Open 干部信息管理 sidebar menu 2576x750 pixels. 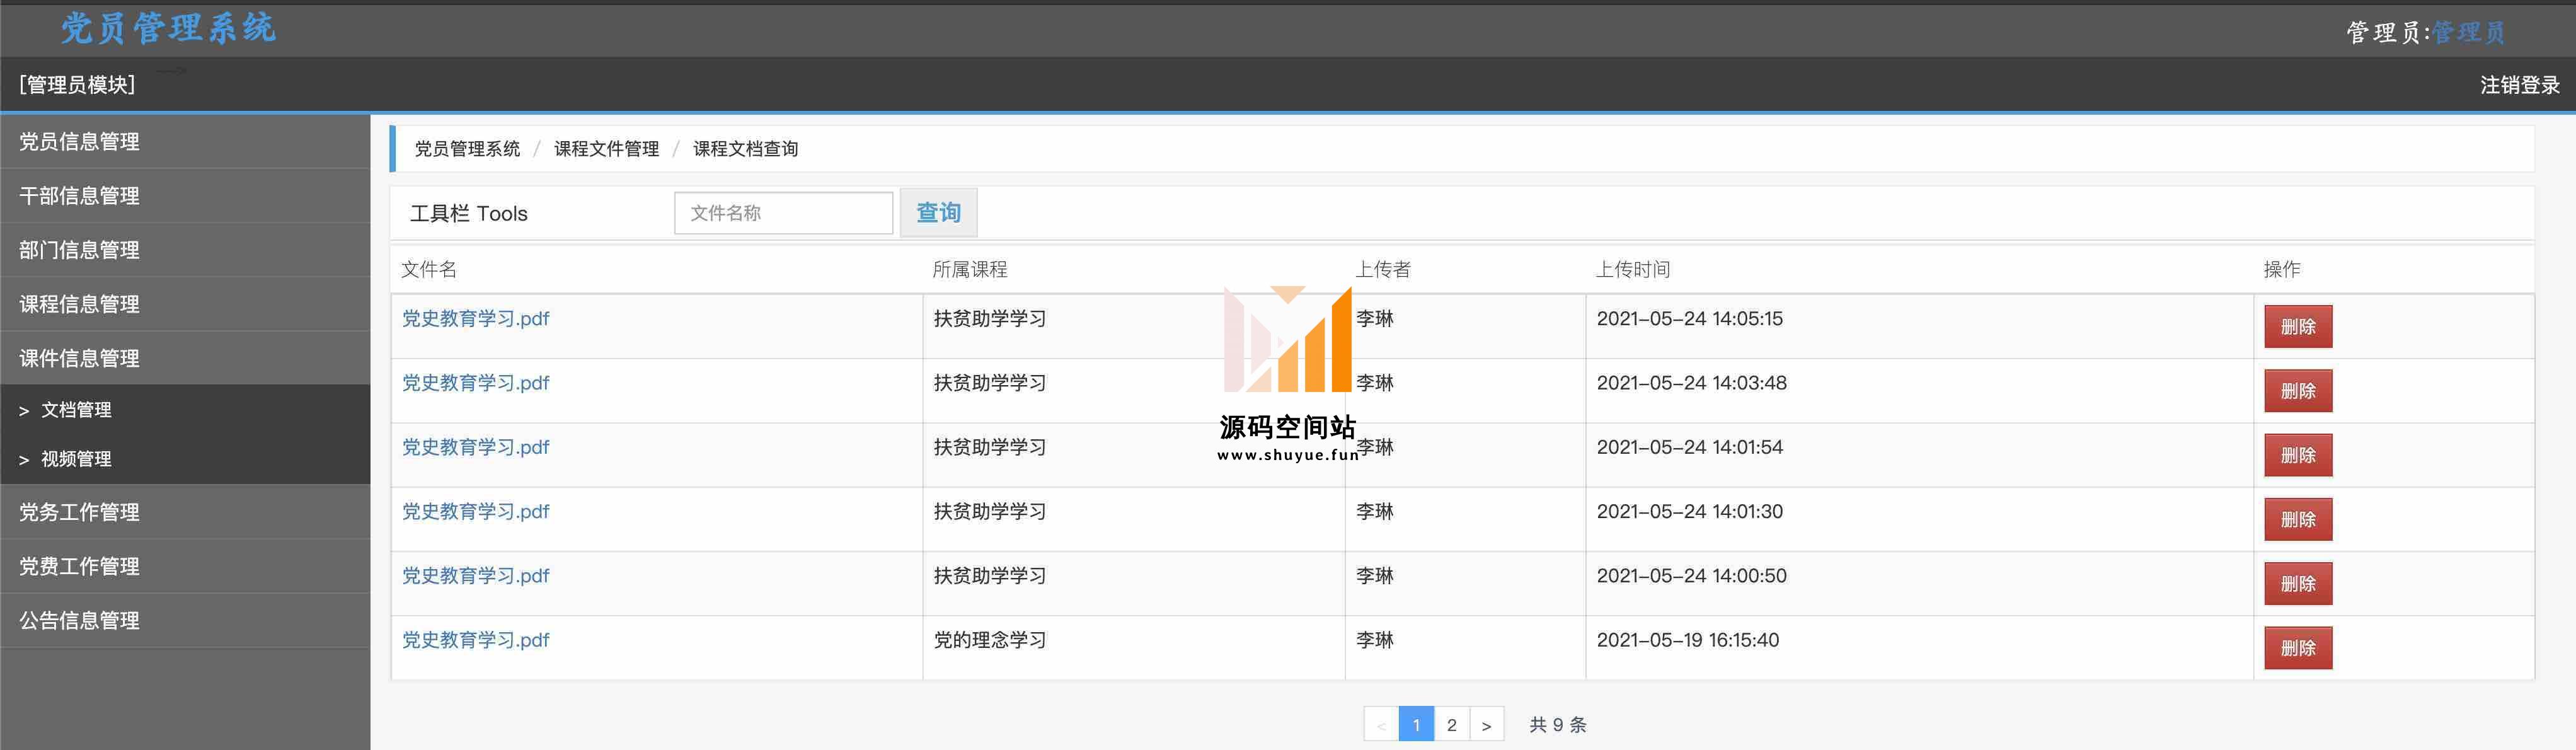[x=185, y=195]
